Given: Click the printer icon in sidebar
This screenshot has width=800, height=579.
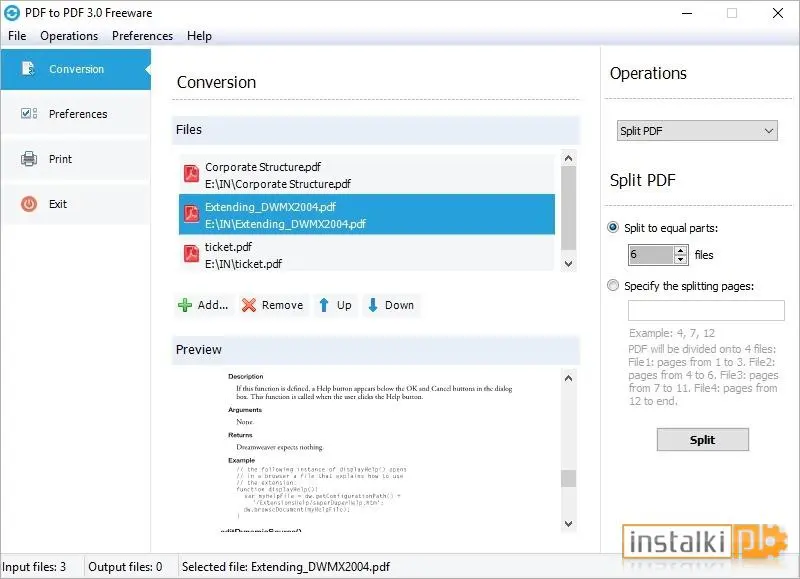Looking at the screenshot, I should pyautogui.click(x=29, y=159).
